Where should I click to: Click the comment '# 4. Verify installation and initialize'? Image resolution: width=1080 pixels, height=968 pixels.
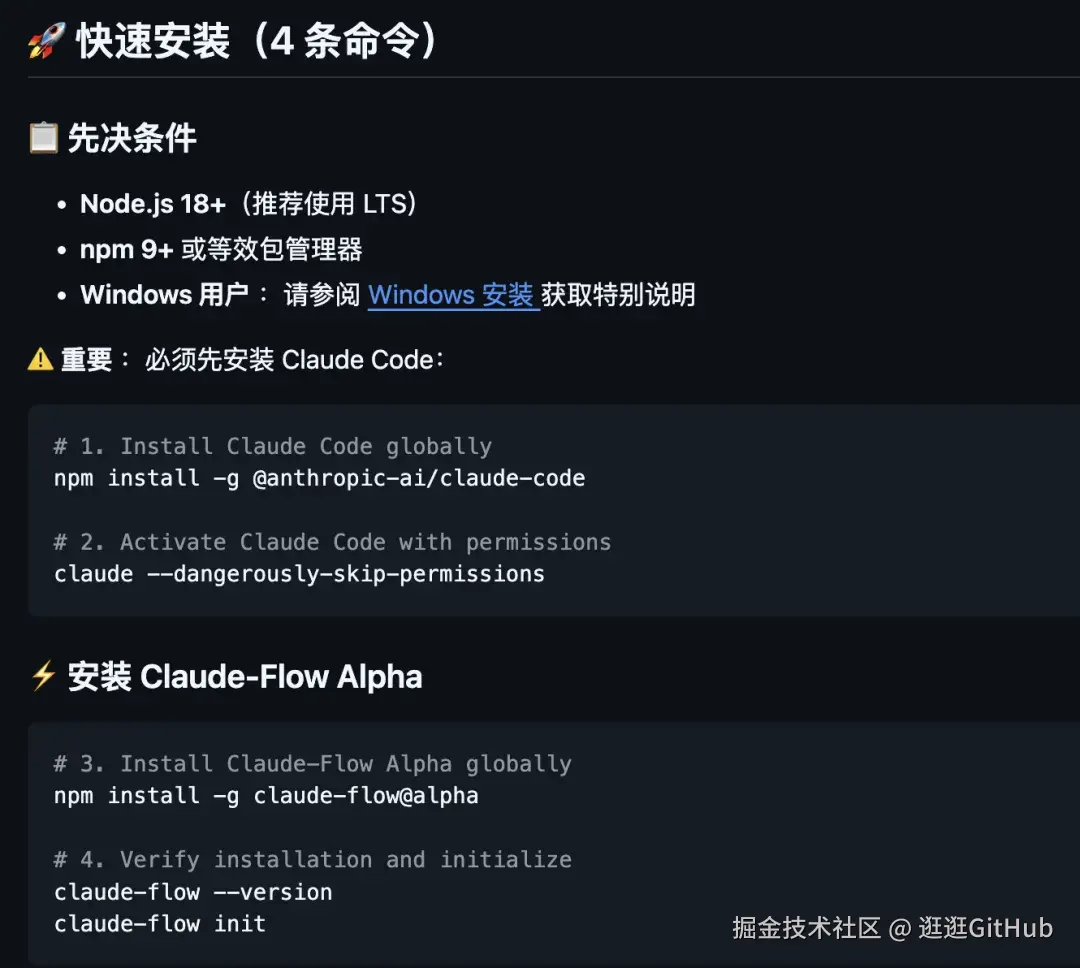[312, 860]
